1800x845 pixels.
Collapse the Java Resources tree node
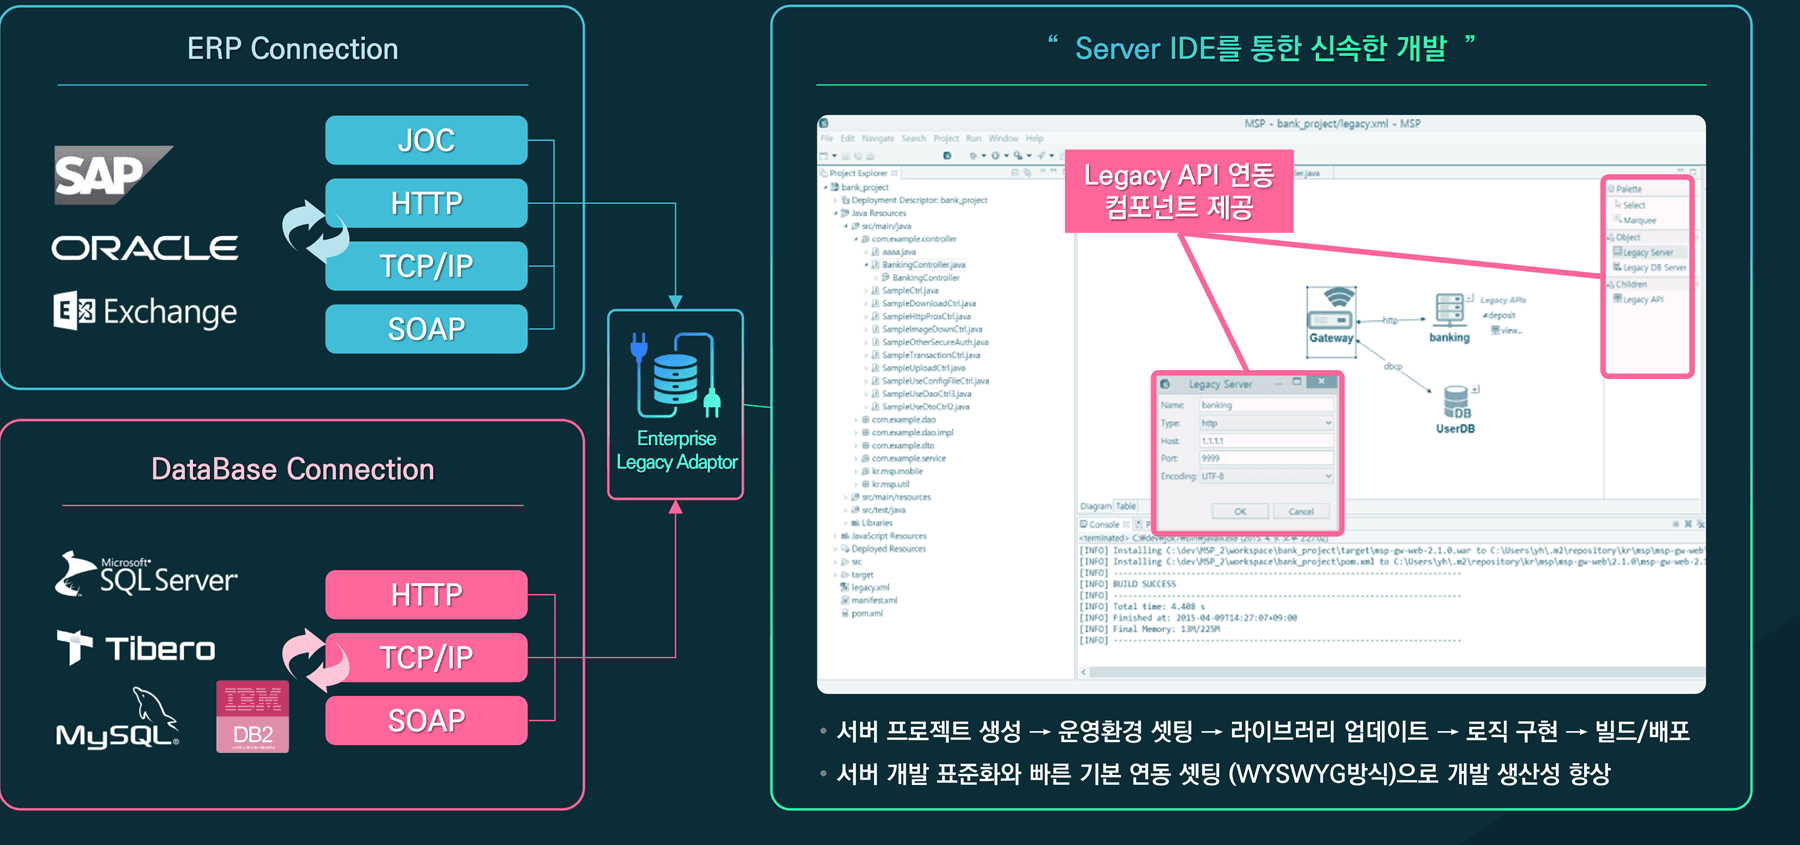coord(836,213)
